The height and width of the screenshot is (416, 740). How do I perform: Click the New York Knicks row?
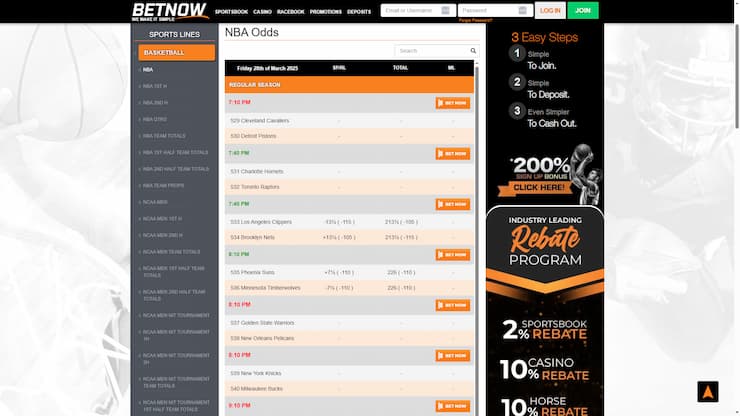pyautogui.click(x=349, y=374)
